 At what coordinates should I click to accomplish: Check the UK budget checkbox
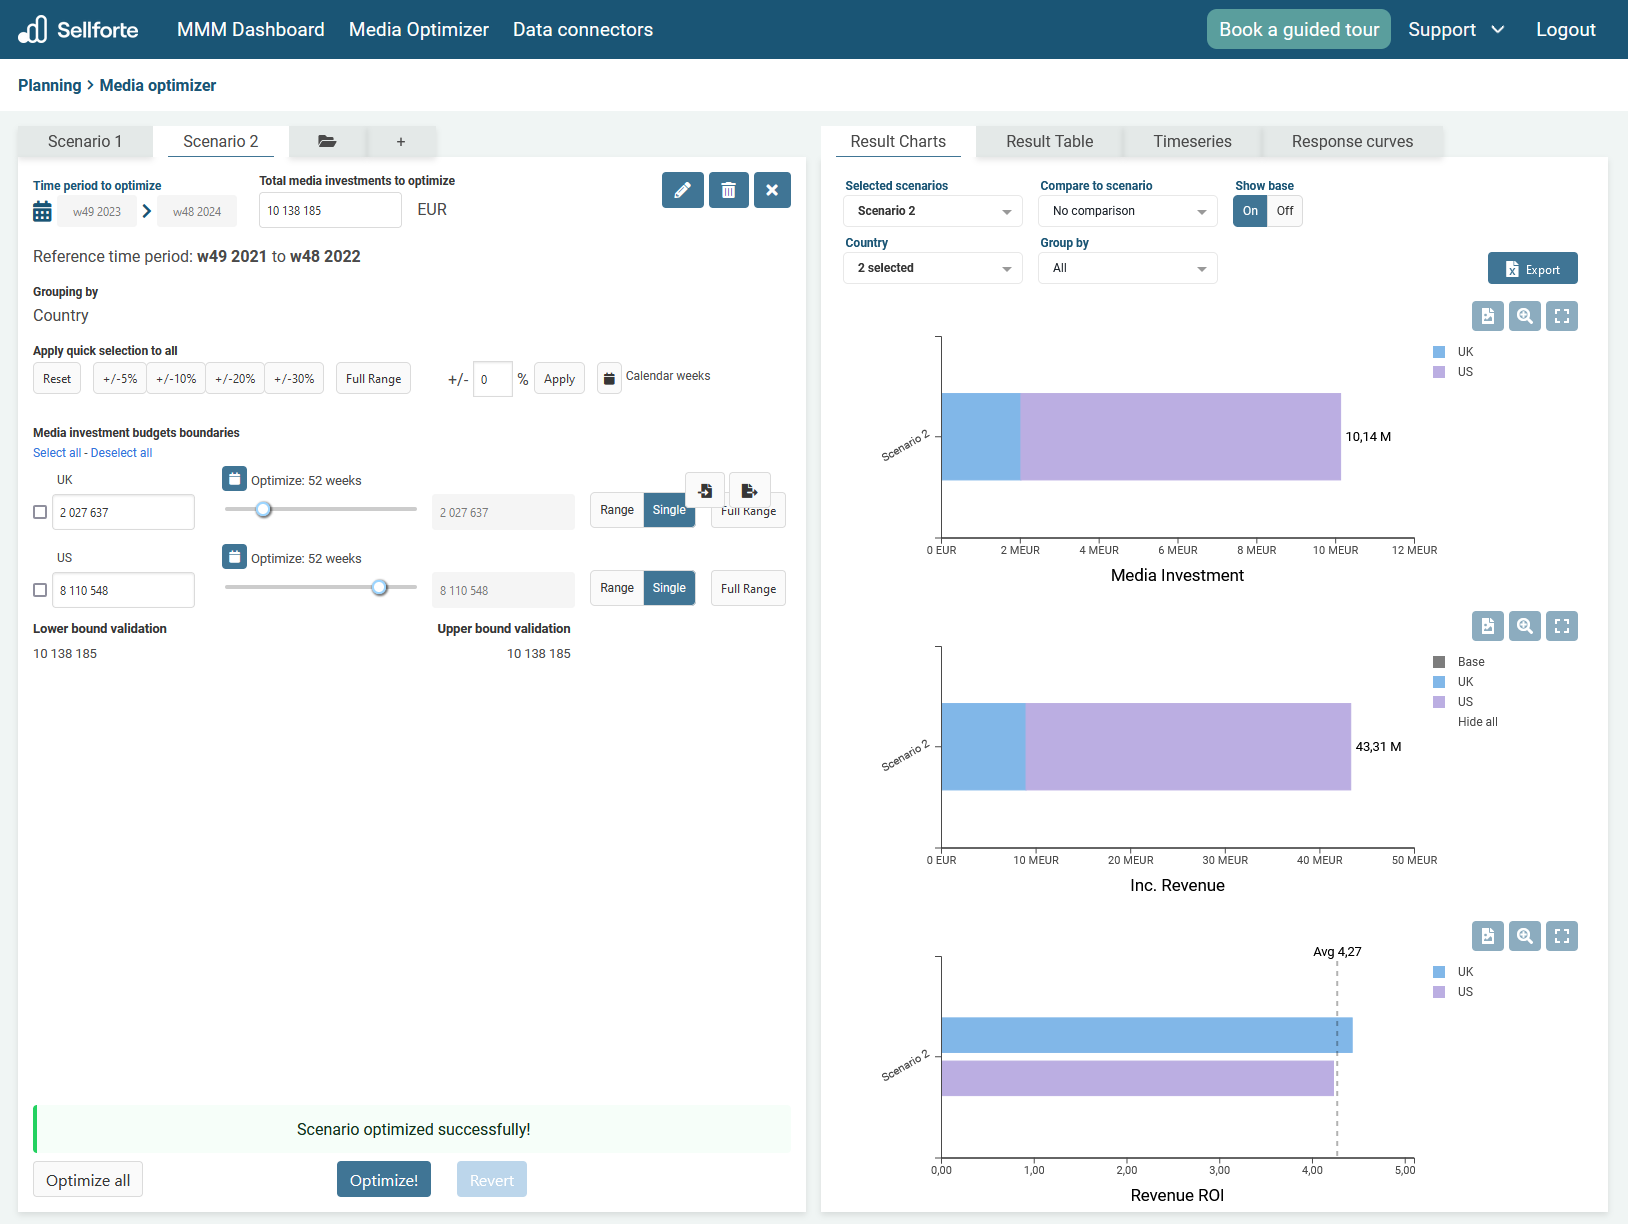(40, 512)
